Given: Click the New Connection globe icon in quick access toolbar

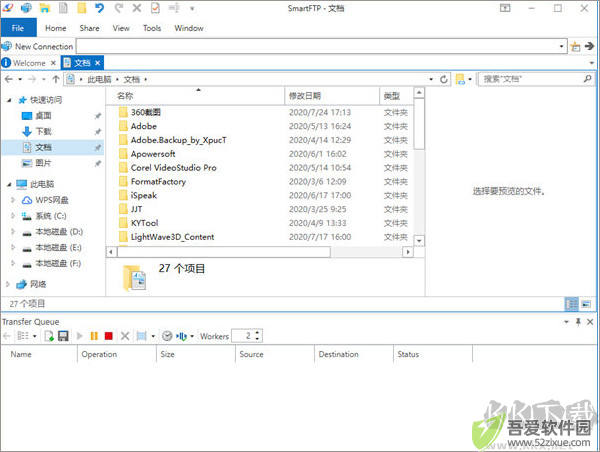Looking at the screenshot, I should (x=26, y=8).
